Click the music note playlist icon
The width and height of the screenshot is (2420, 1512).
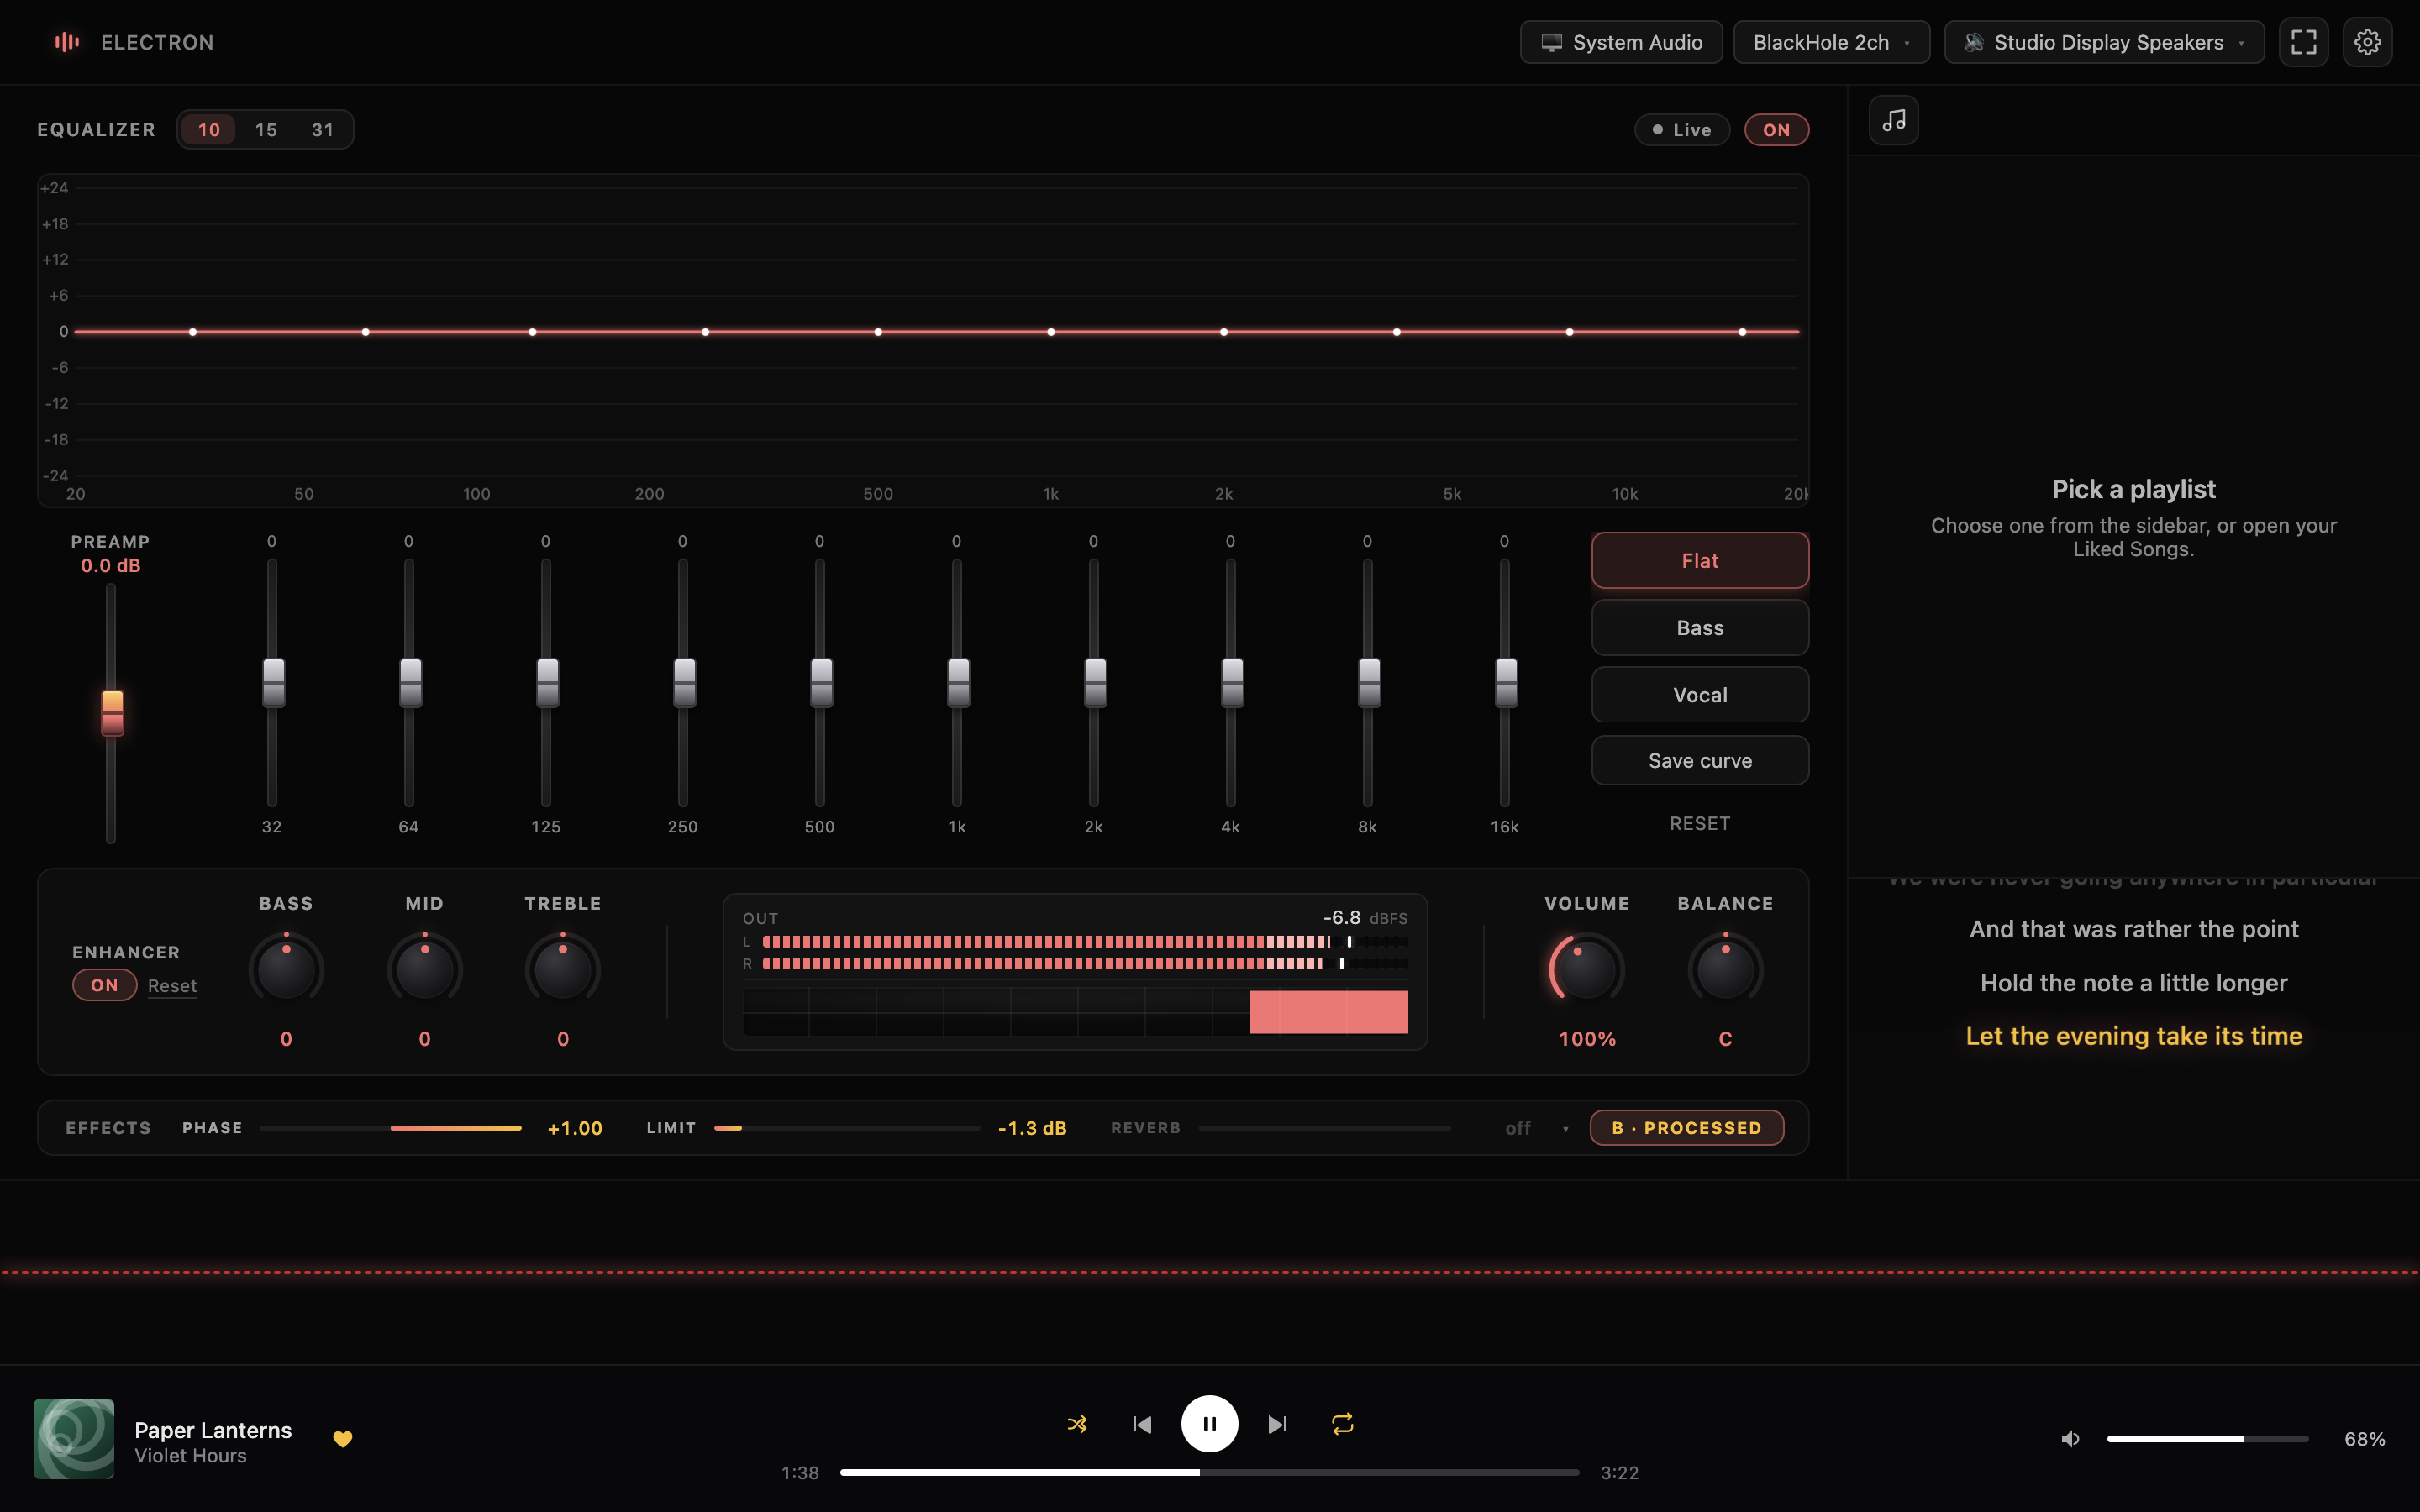1894,120
